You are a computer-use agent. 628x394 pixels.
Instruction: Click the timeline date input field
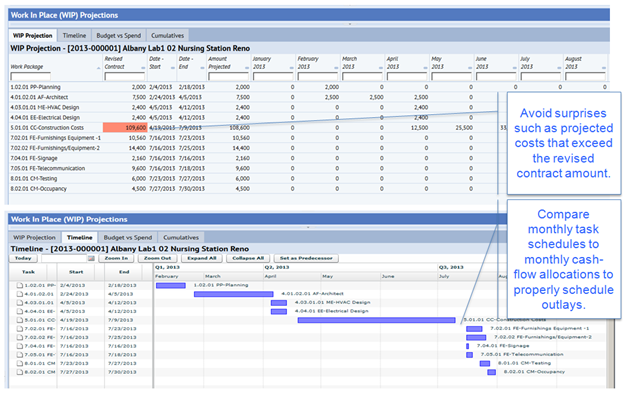tap(64, 259)
